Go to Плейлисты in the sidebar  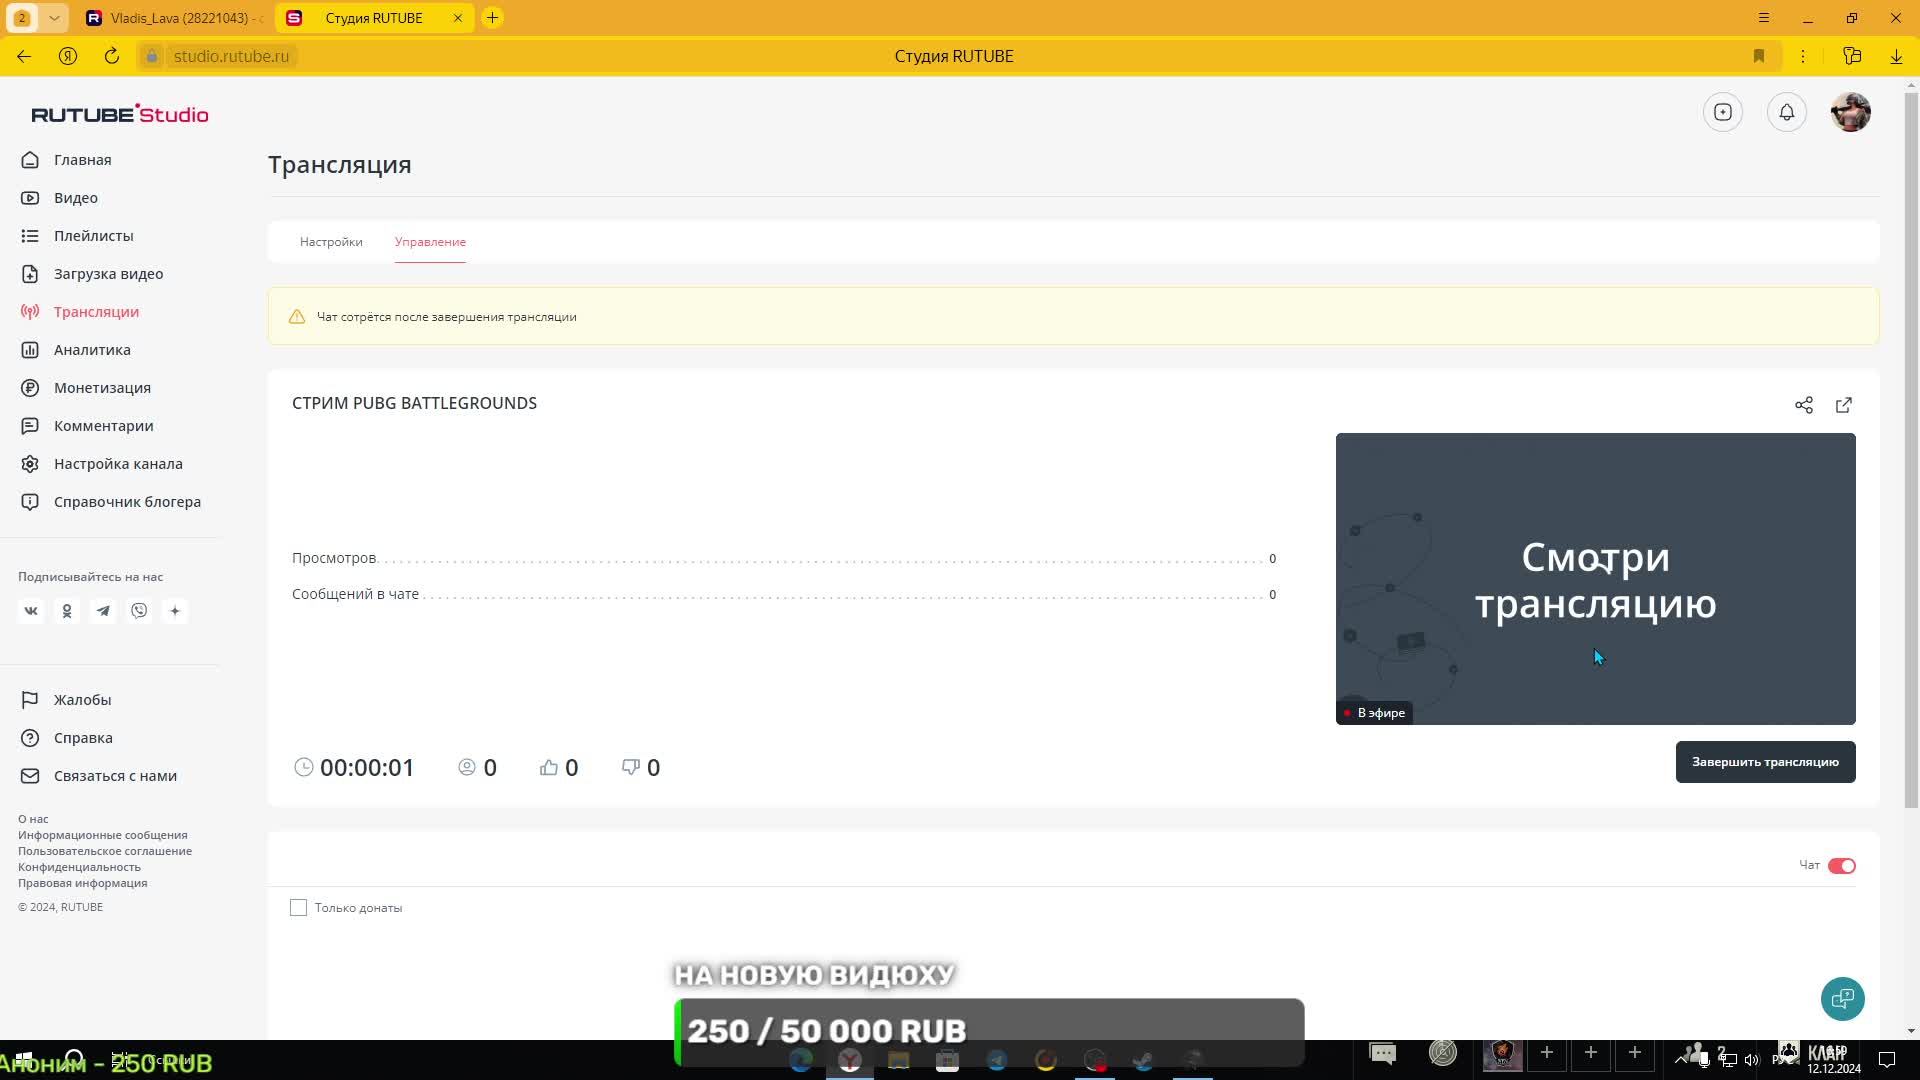(93, 236)
